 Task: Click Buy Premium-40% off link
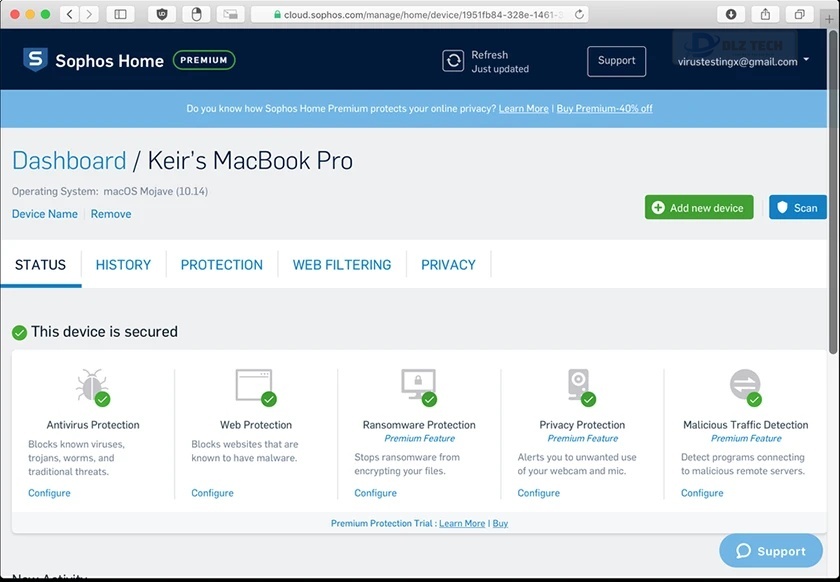coord(604,108)
